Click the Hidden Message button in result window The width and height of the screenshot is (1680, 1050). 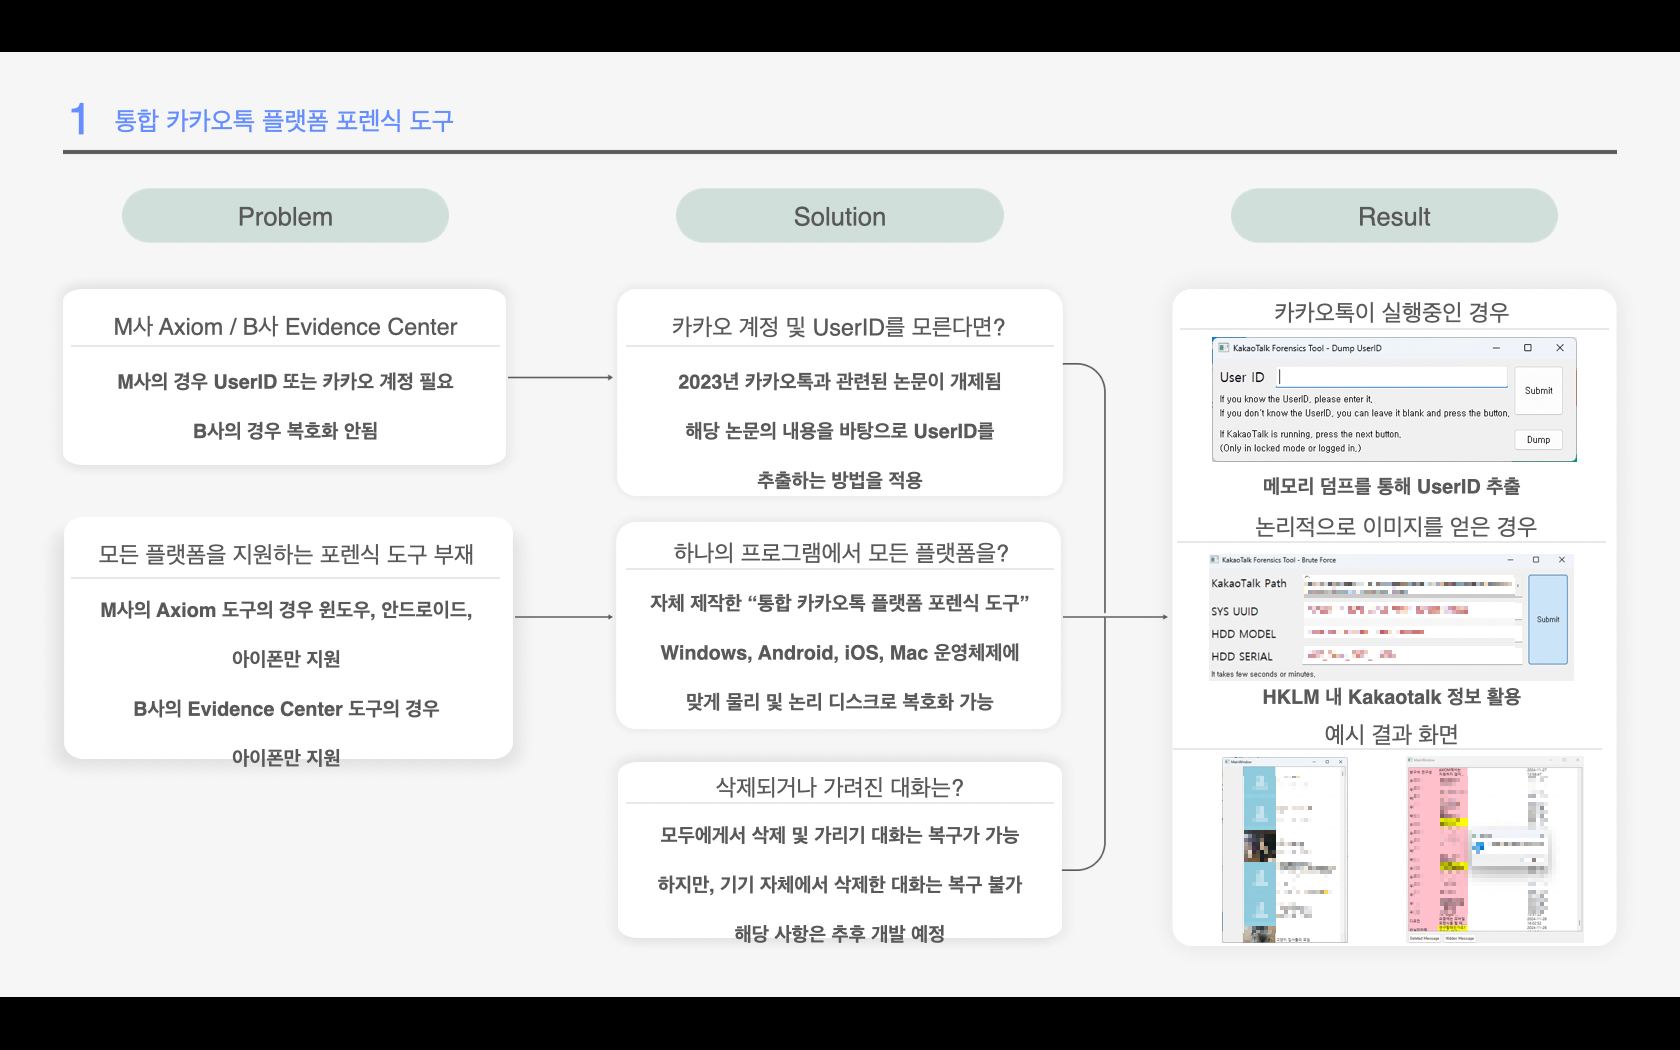coord(1459,938)
